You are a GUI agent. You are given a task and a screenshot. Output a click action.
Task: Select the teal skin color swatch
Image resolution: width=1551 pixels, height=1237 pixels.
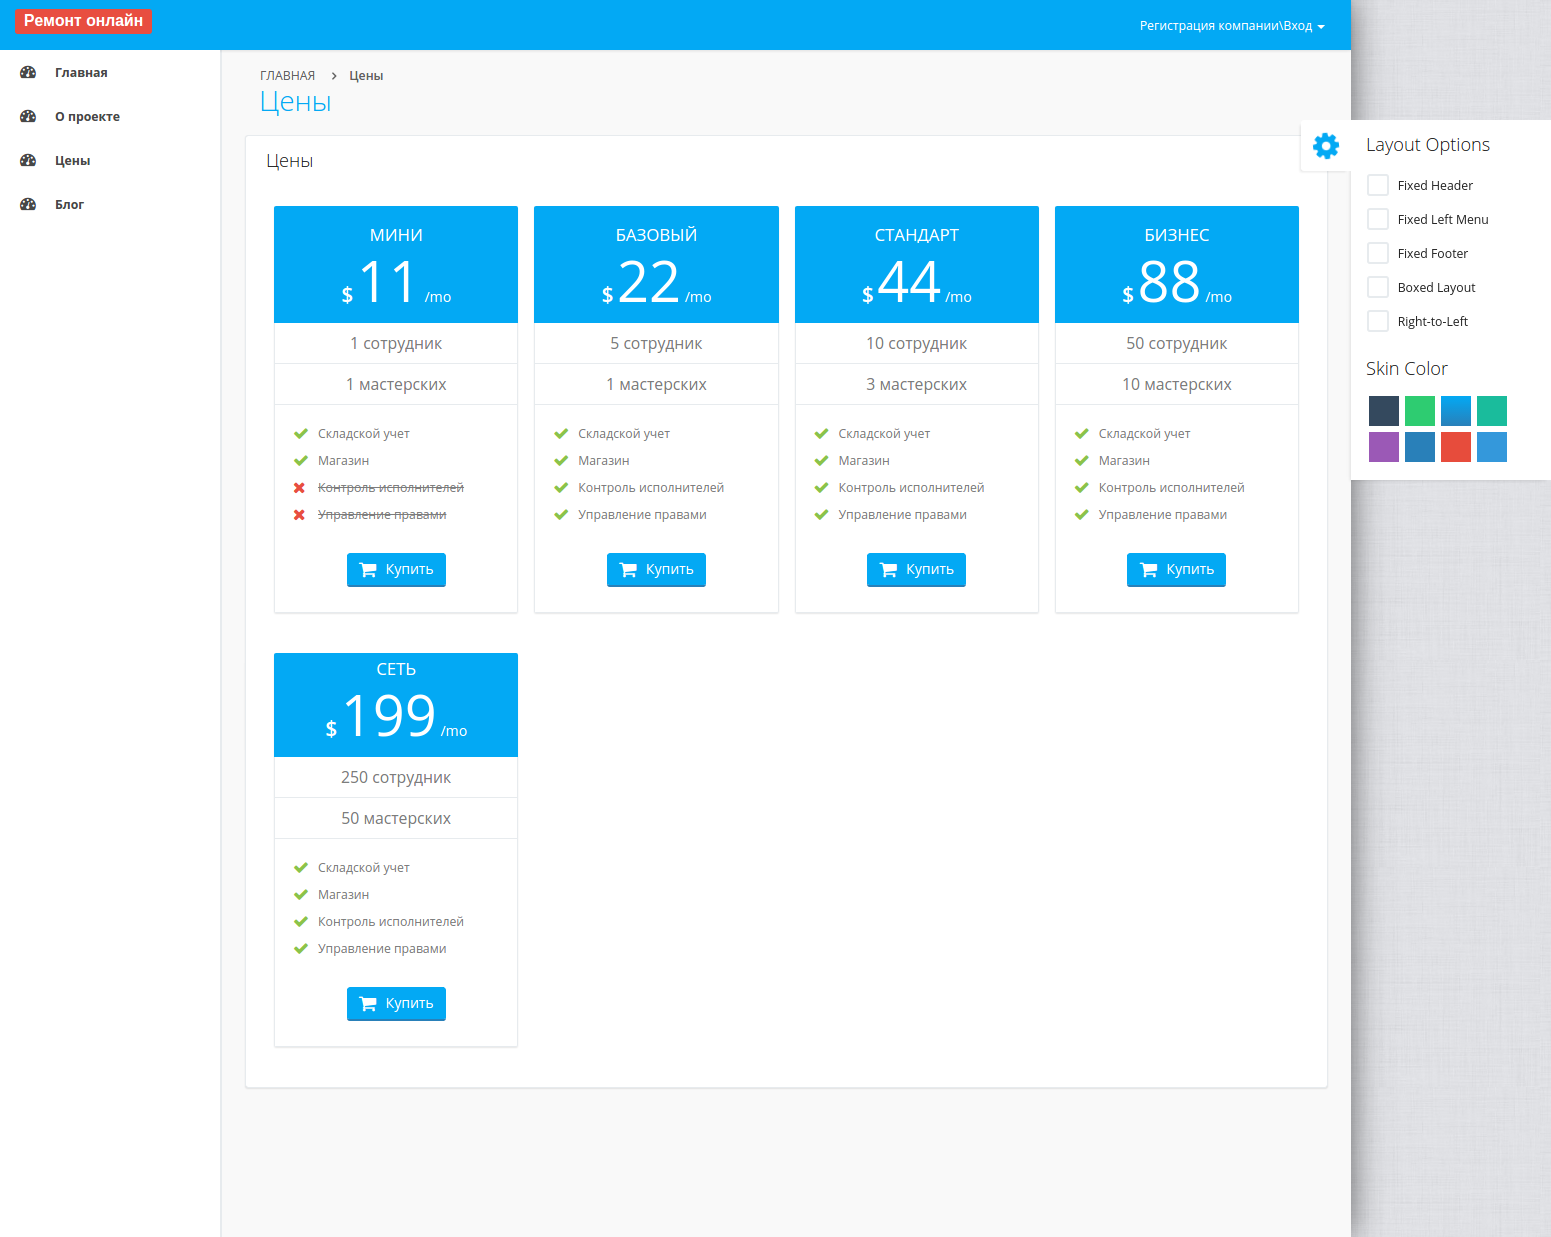click(1492, 411)
